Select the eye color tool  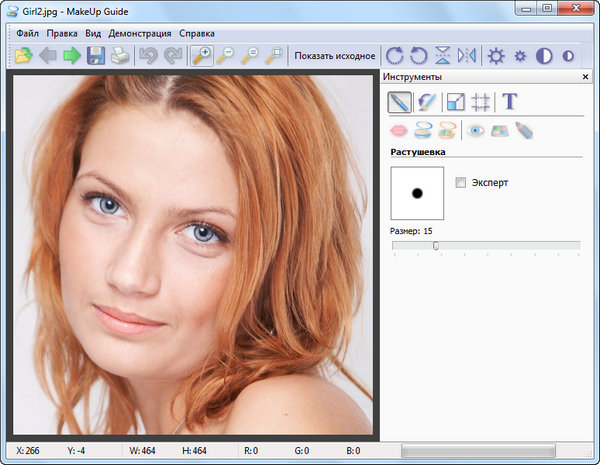pos(476,130)
